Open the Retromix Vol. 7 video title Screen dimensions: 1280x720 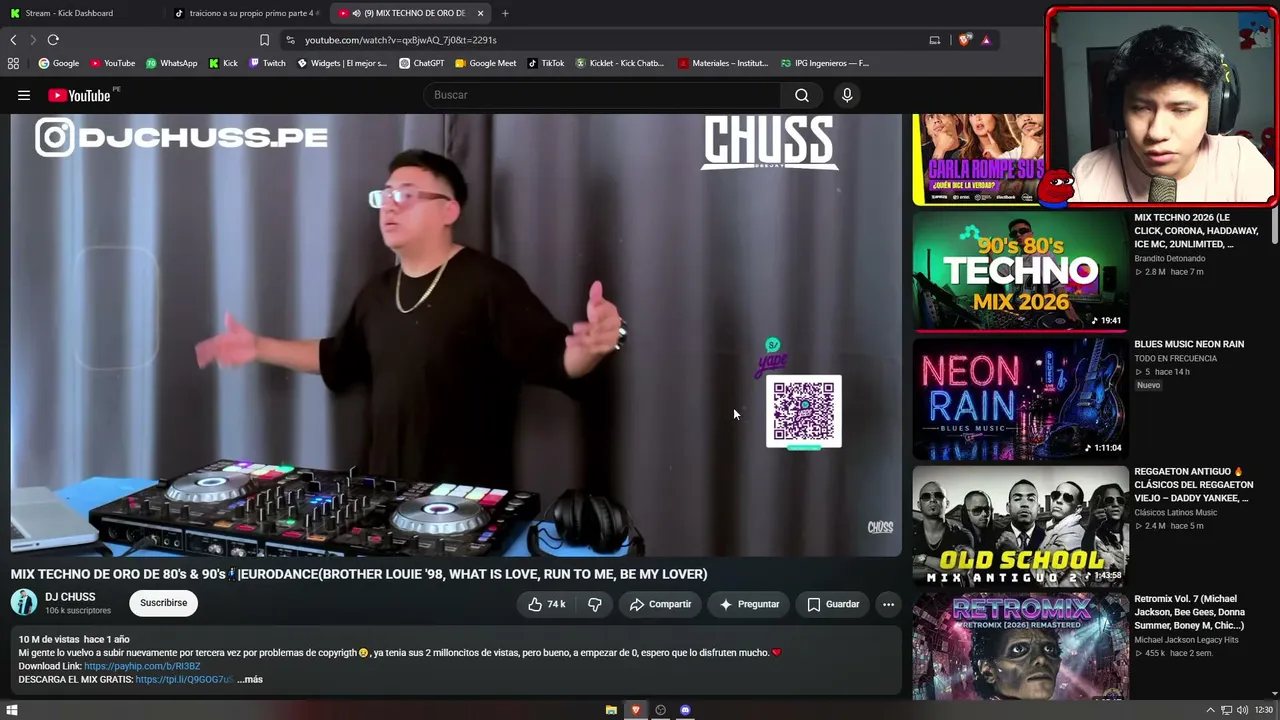click(x=1190, y=612)
